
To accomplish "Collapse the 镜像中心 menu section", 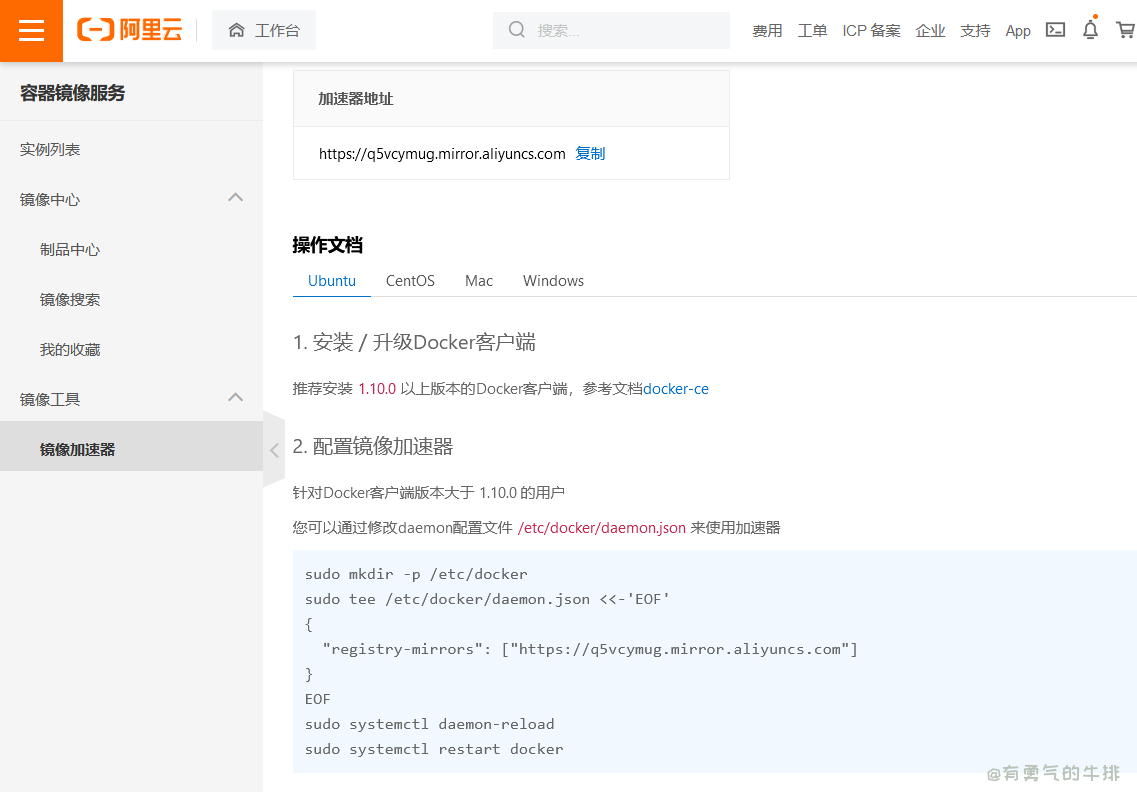I will pos(236,198).
